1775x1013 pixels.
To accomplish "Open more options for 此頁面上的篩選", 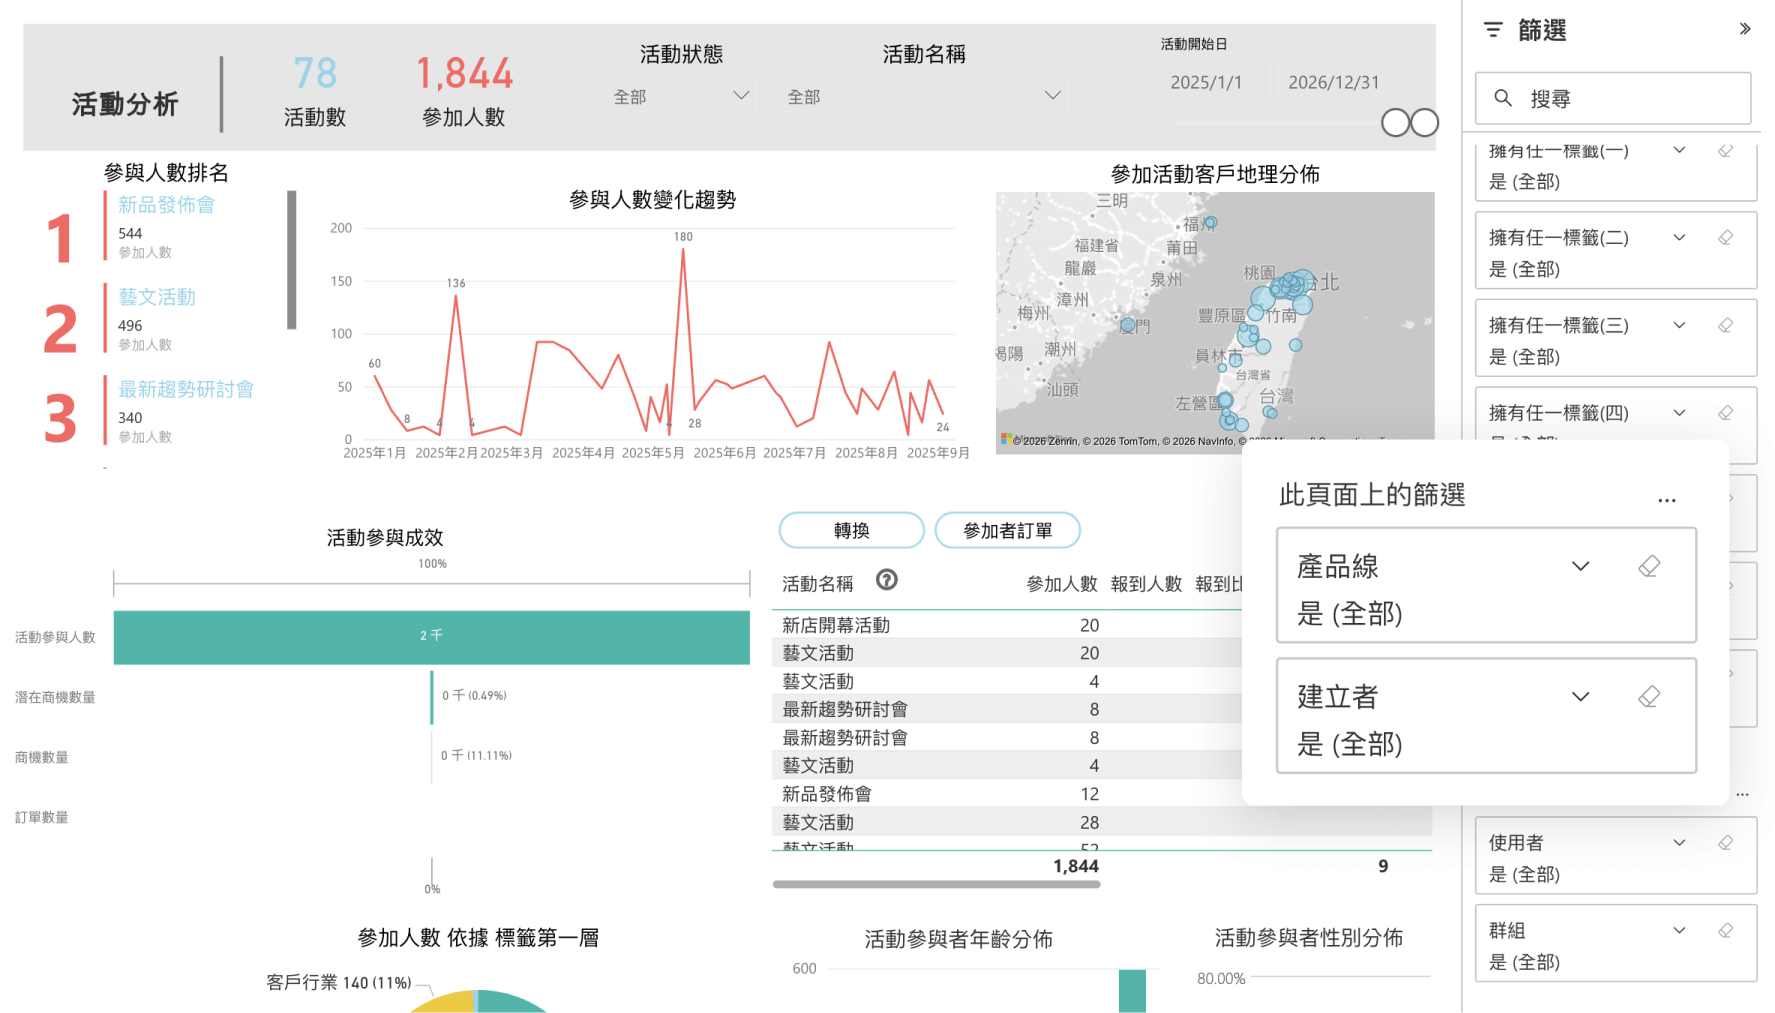I will (x=1666, y=499).
